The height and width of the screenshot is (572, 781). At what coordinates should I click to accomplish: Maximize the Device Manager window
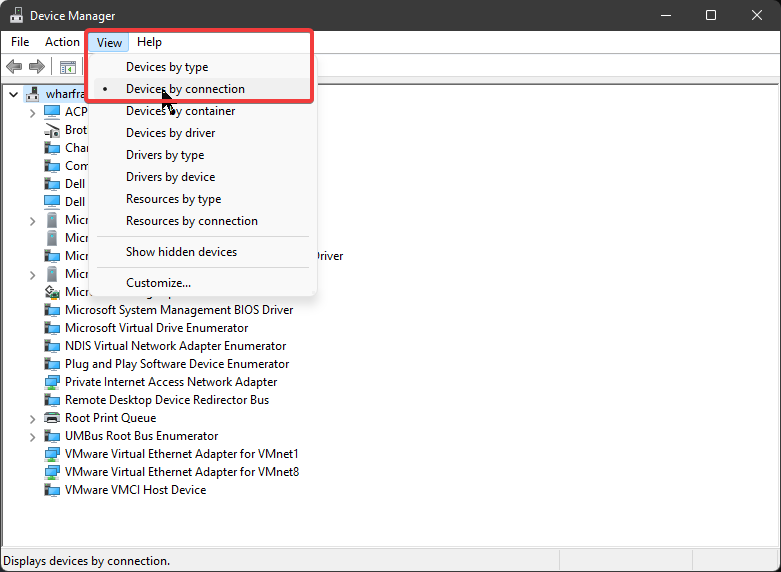(711, 15)
